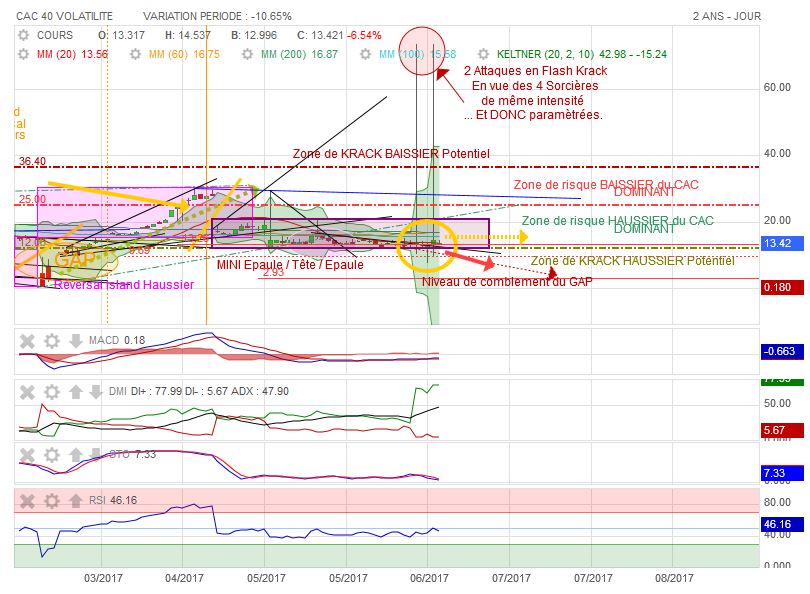Configure the STO indicator via gear
Image resolution: width=810 pixels, height=594 pixels.
[x=52, y=455]
